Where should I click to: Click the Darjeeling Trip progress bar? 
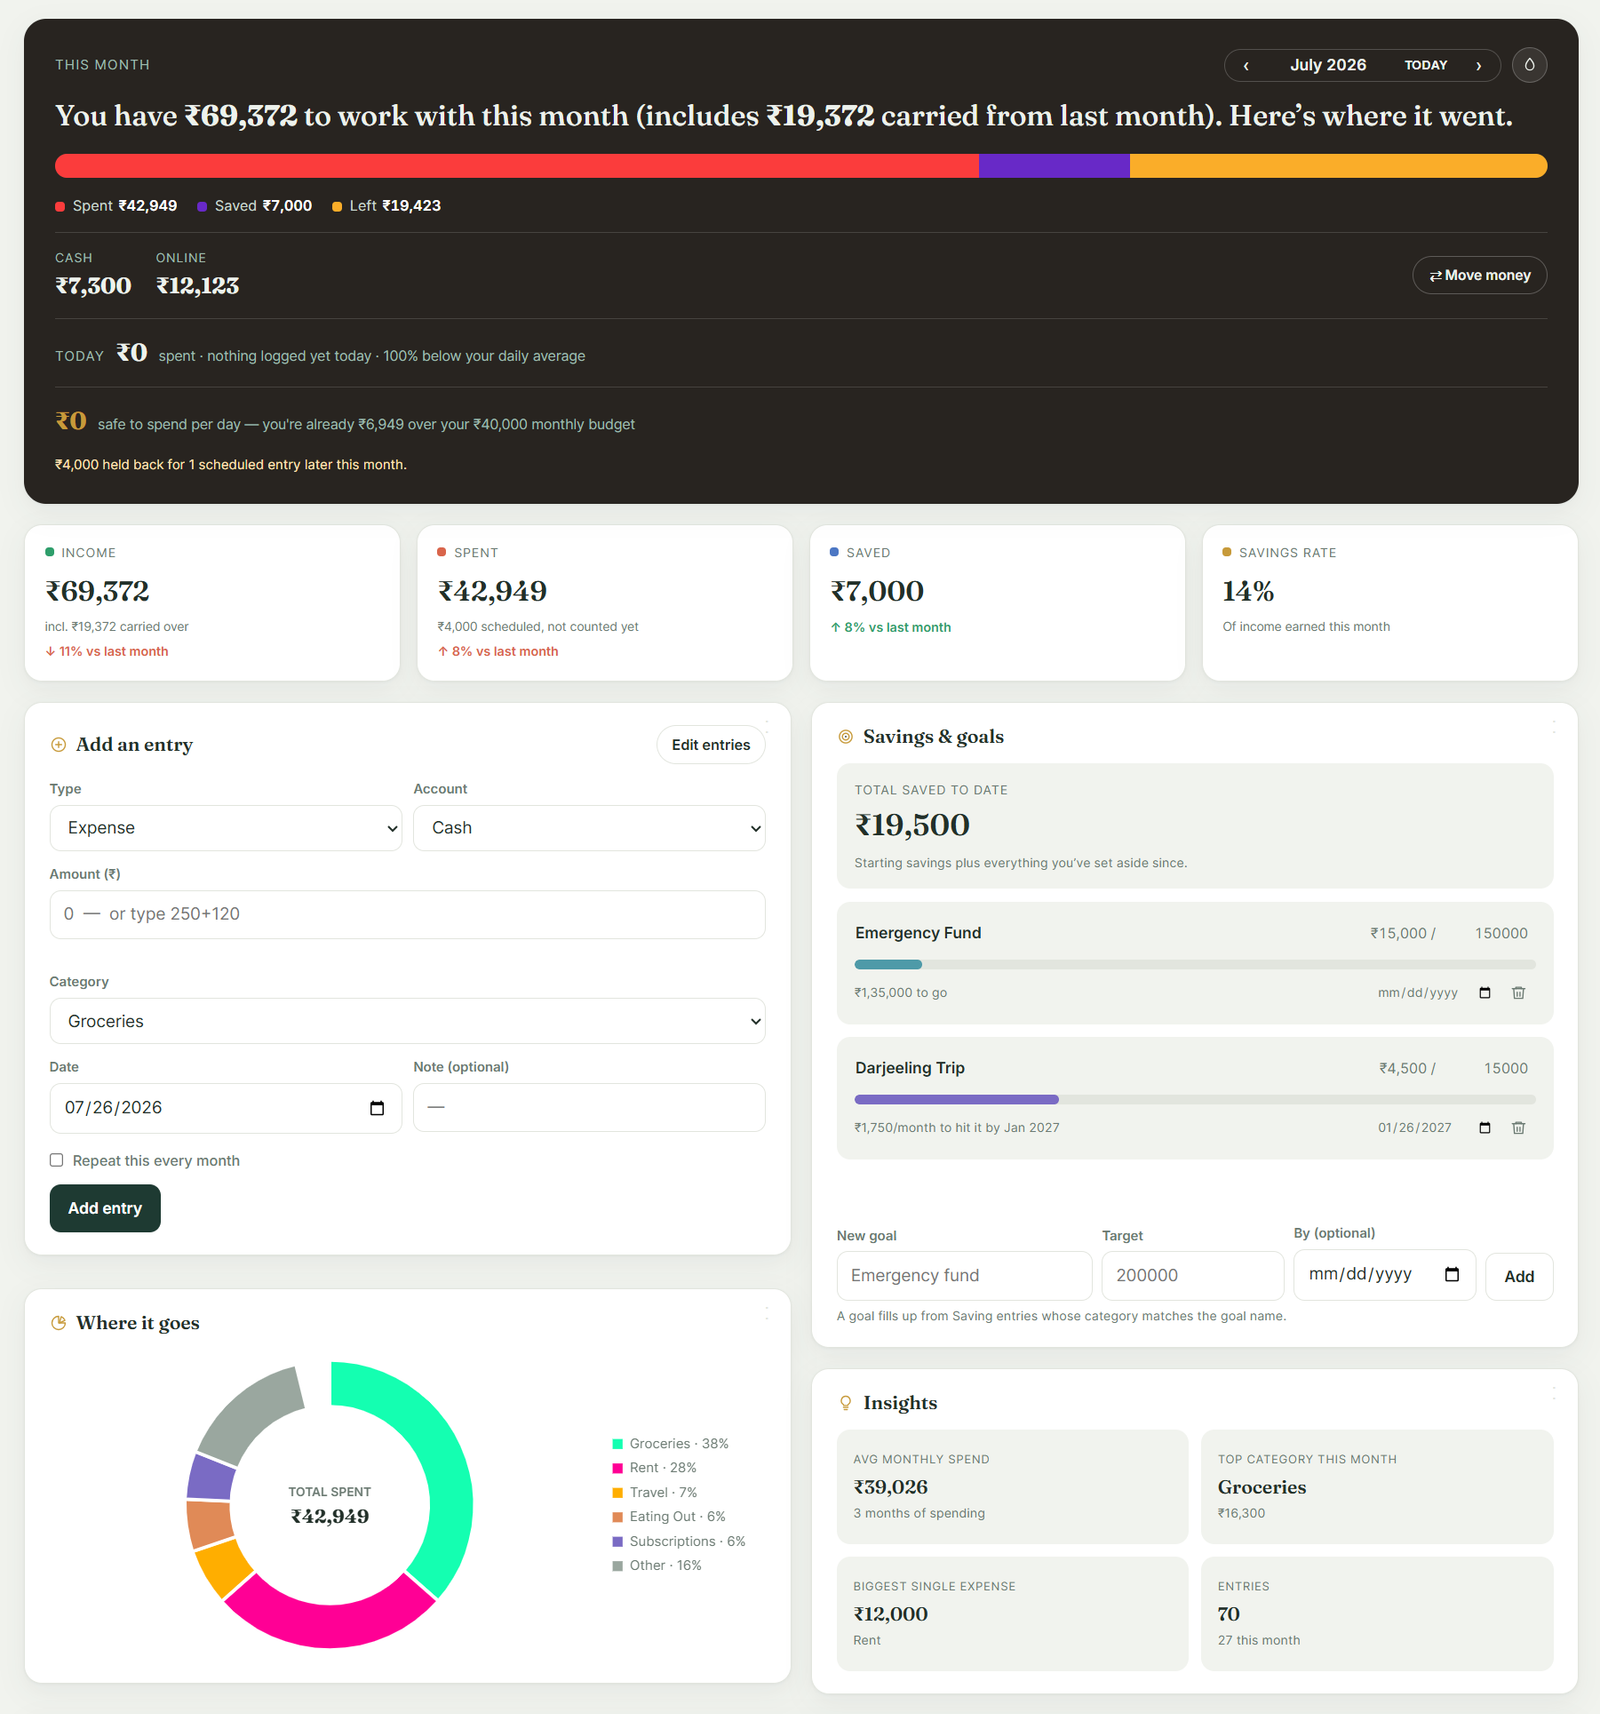pyautogui.click(x=1195, y=1099)
